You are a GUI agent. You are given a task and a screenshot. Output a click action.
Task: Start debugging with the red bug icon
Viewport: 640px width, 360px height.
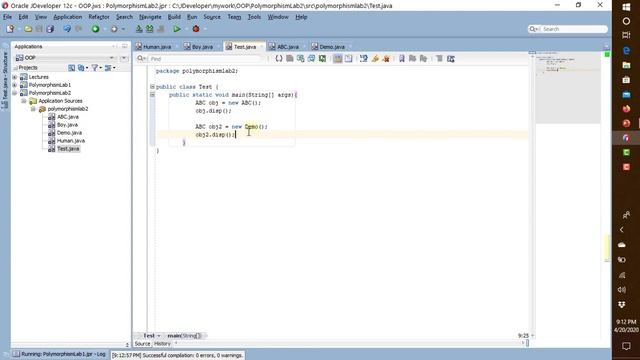pyautogui.click(x=196, y=29)
